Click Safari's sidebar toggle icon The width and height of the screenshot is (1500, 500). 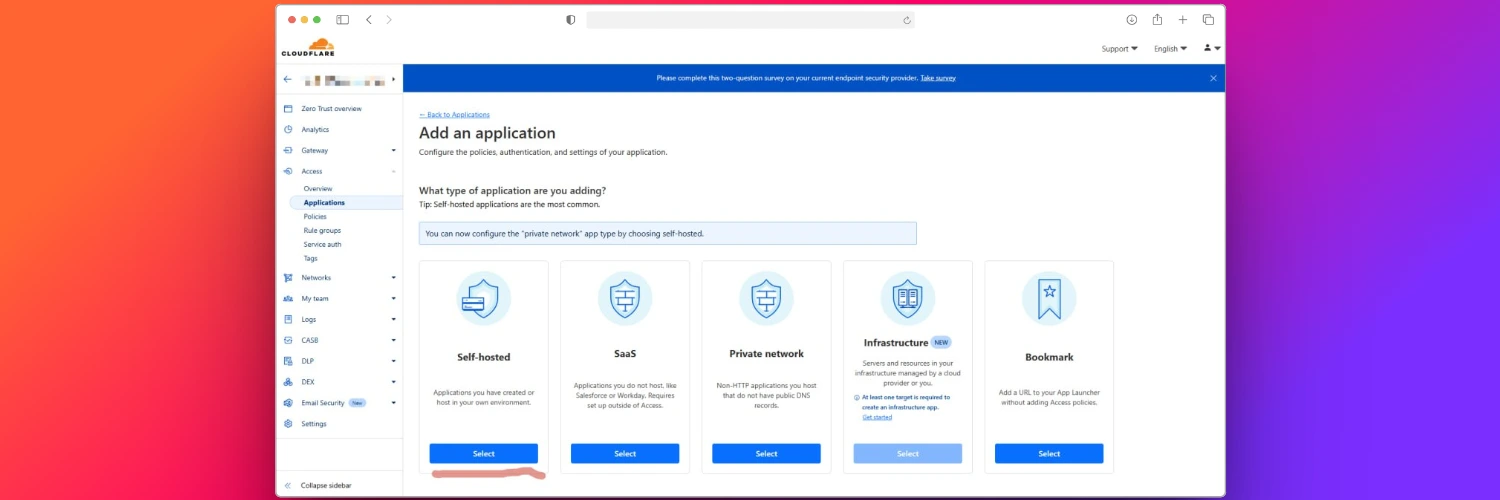click(x=342, y=20)
